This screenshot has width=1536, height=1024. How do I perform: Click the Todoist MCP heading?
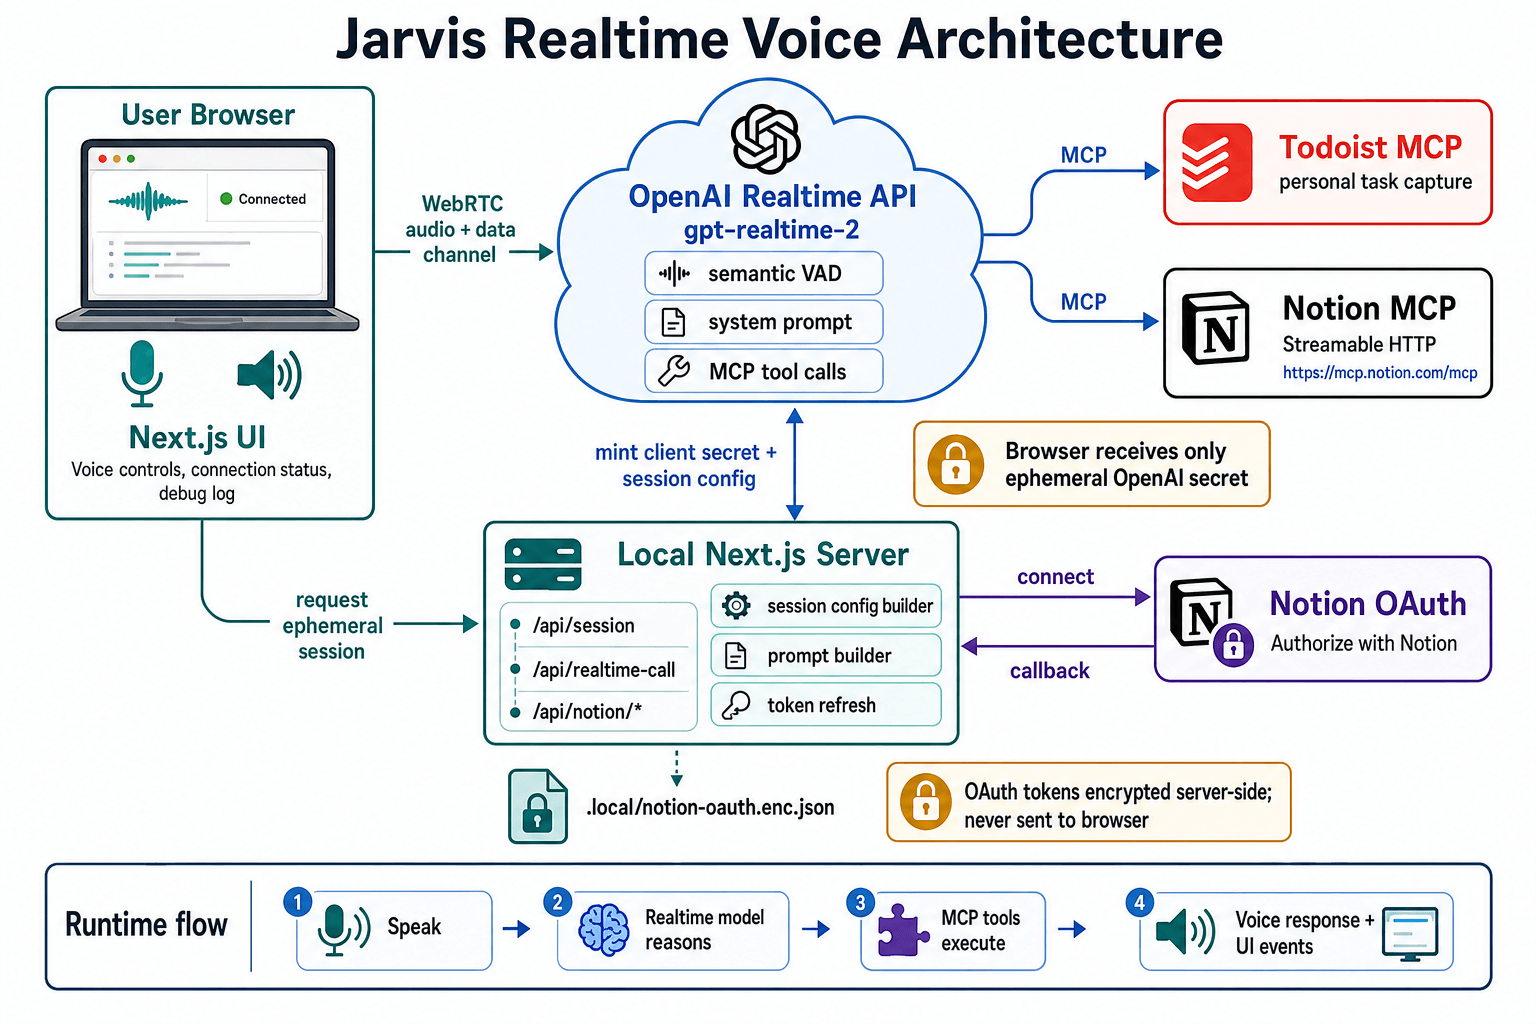click(1370, 147)
